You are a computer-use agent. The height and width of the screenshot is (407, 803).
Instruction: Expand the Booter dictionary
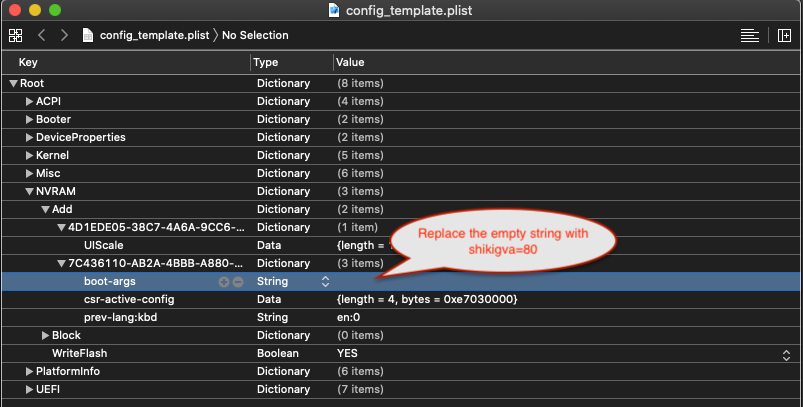tap(29, 119)
